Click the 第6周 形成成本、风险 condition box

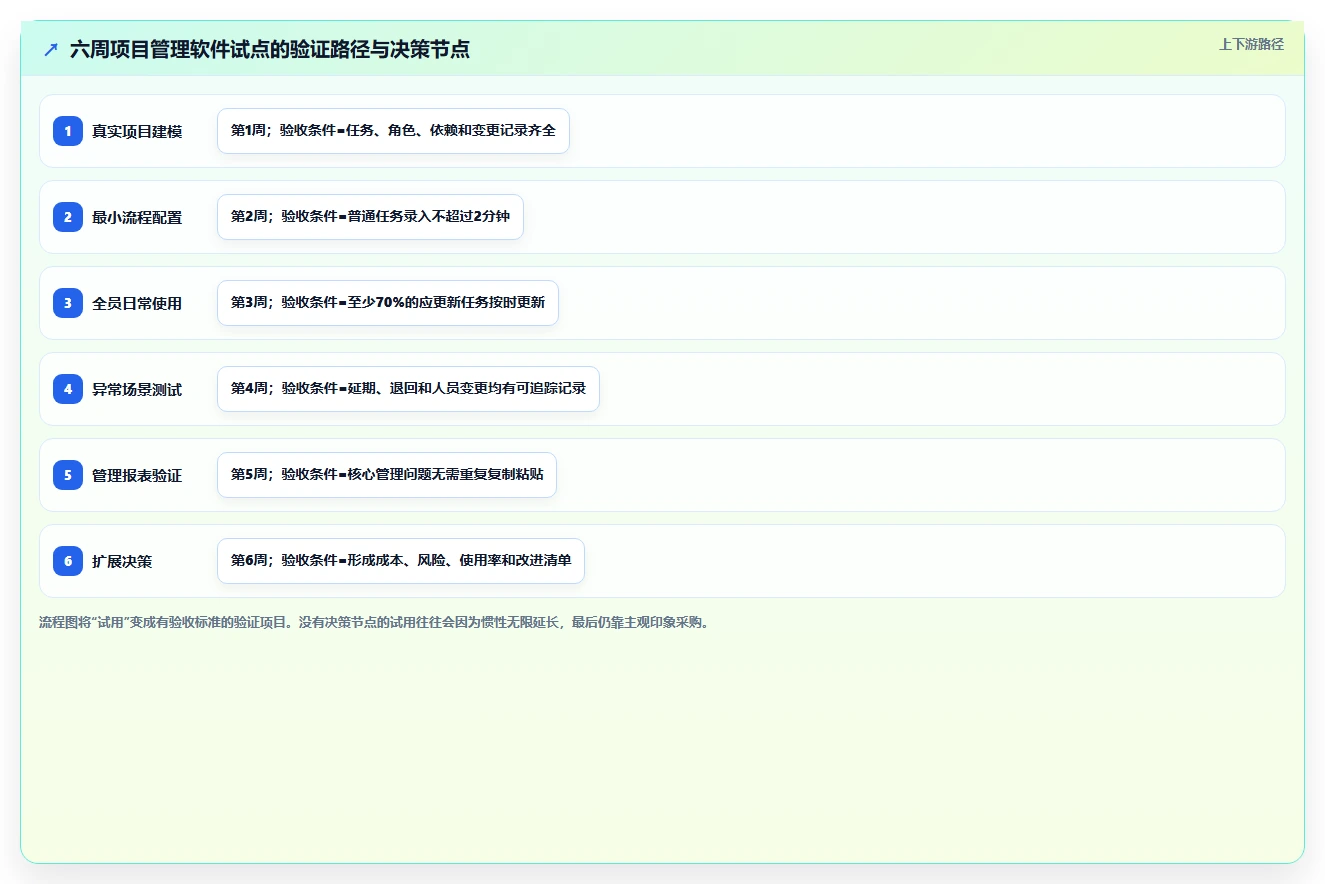click(401, 561)
